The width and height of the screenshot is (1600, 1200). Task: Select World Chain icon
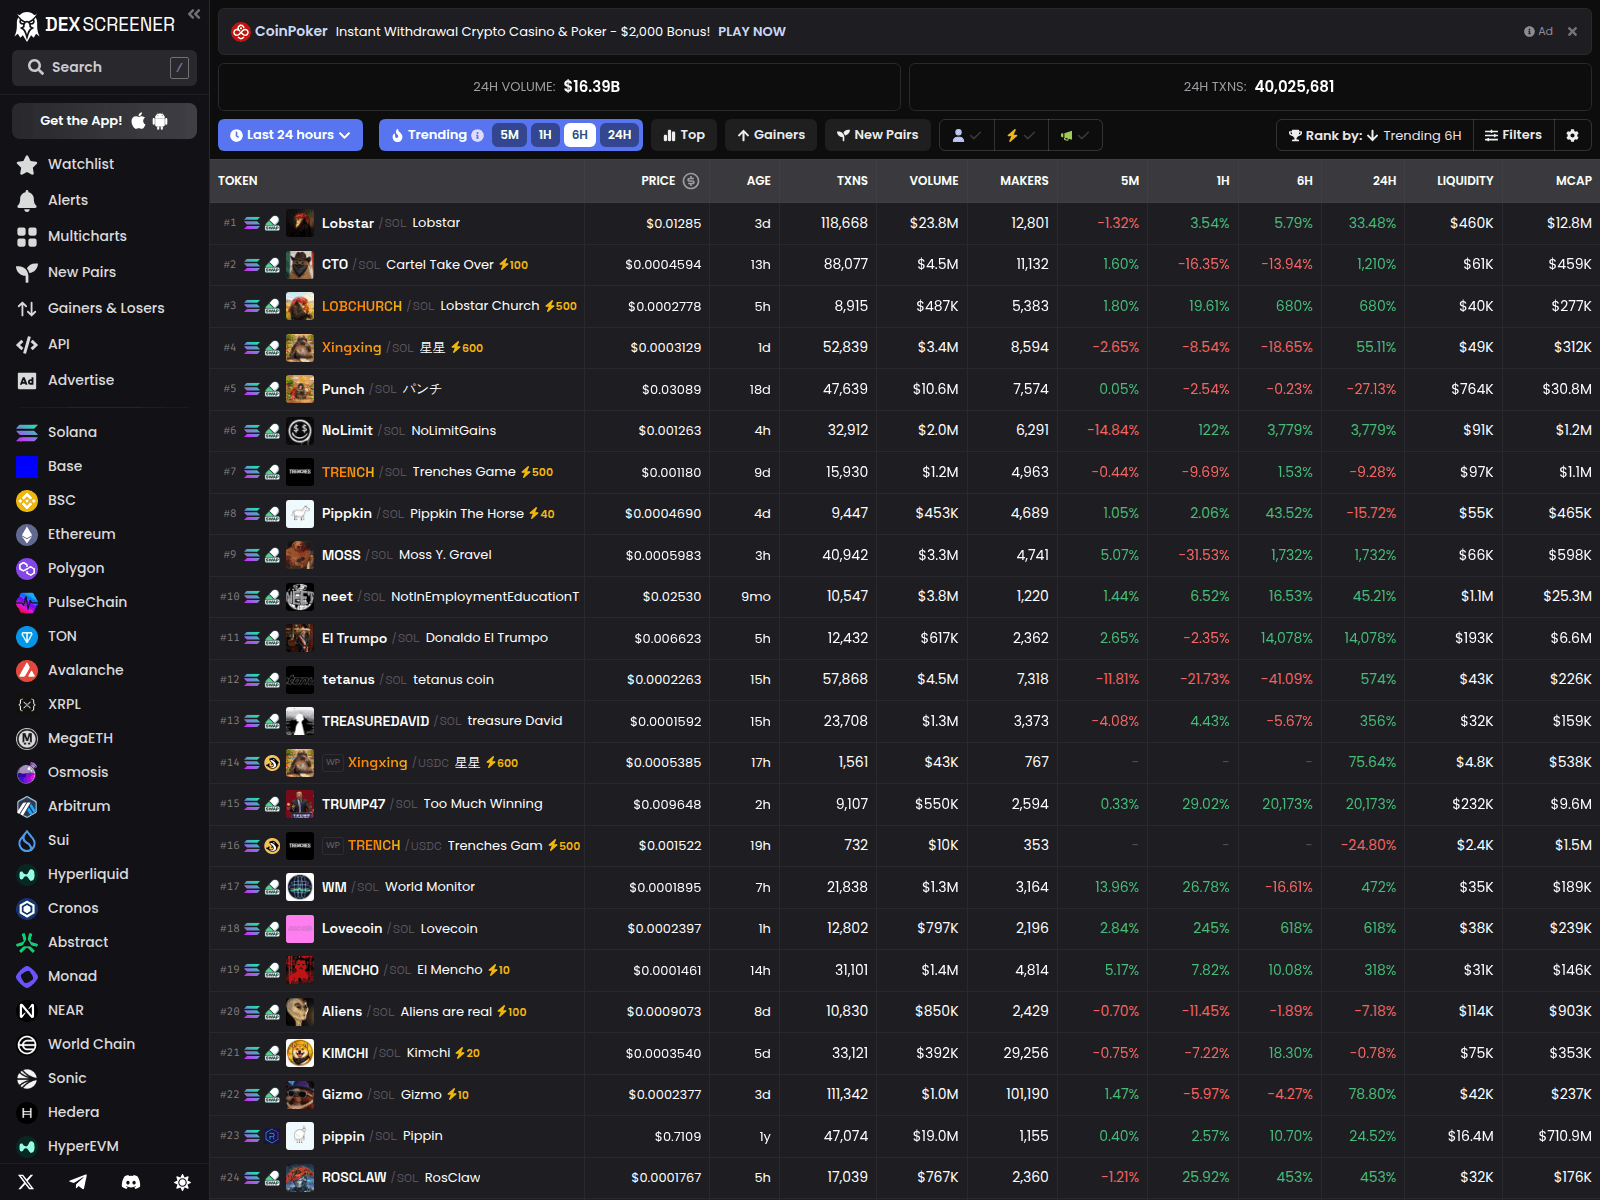point(27,1044)
